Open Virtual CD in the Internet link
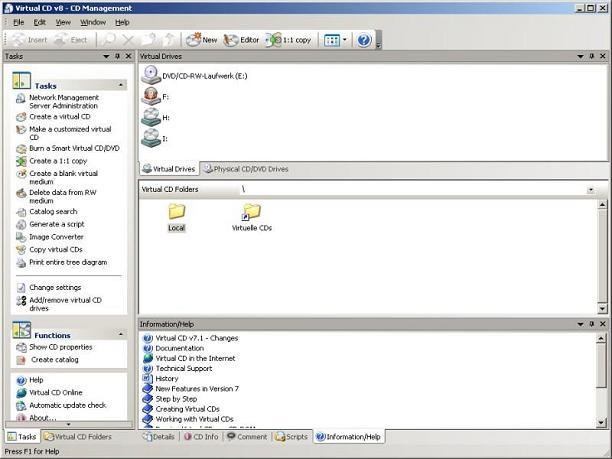Screen dimensions: 612x459 tap(195, 358)
